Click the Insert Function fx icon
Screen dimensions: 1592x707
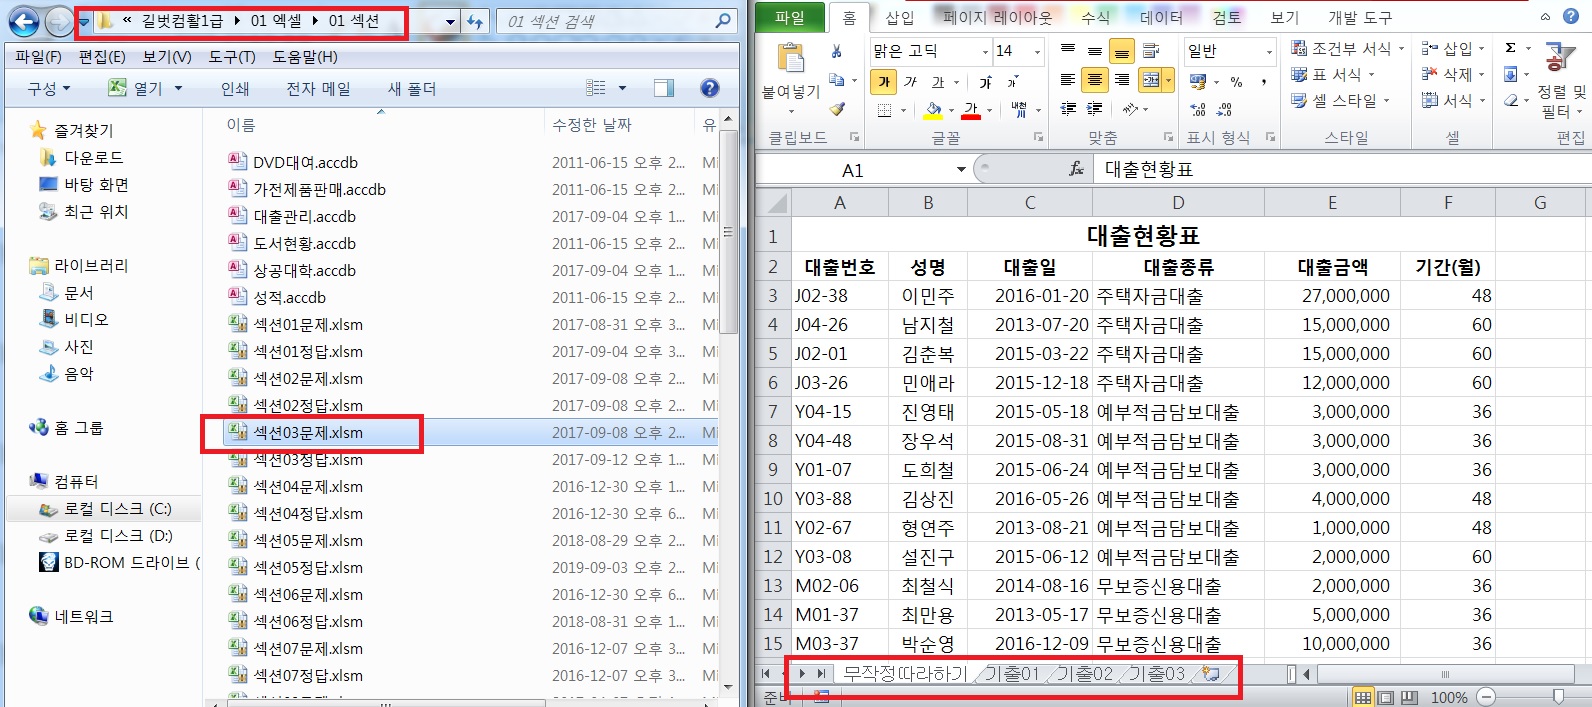coord(1076,169)
